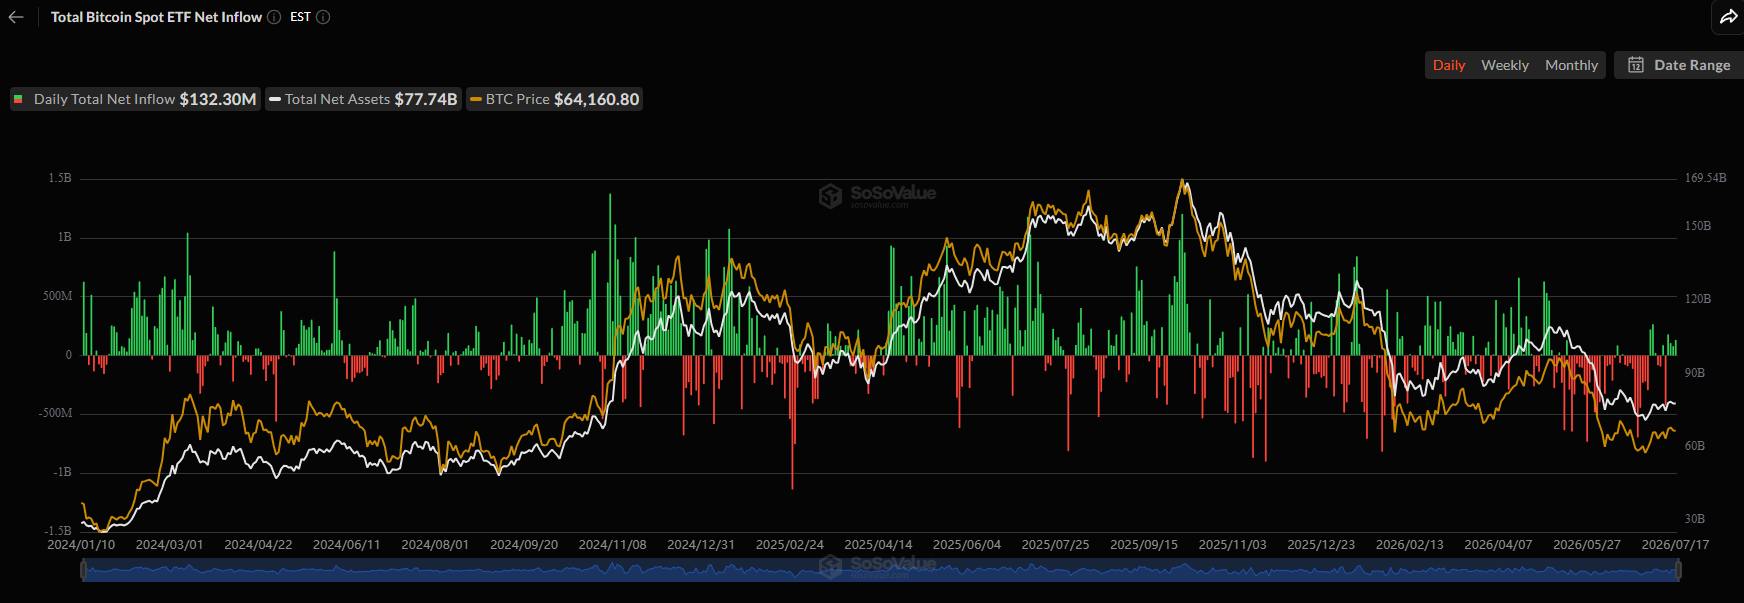The width and height of the screenshot is (1744, 603).
Task: Click the share arrow icon
Action: (1728, 17)
